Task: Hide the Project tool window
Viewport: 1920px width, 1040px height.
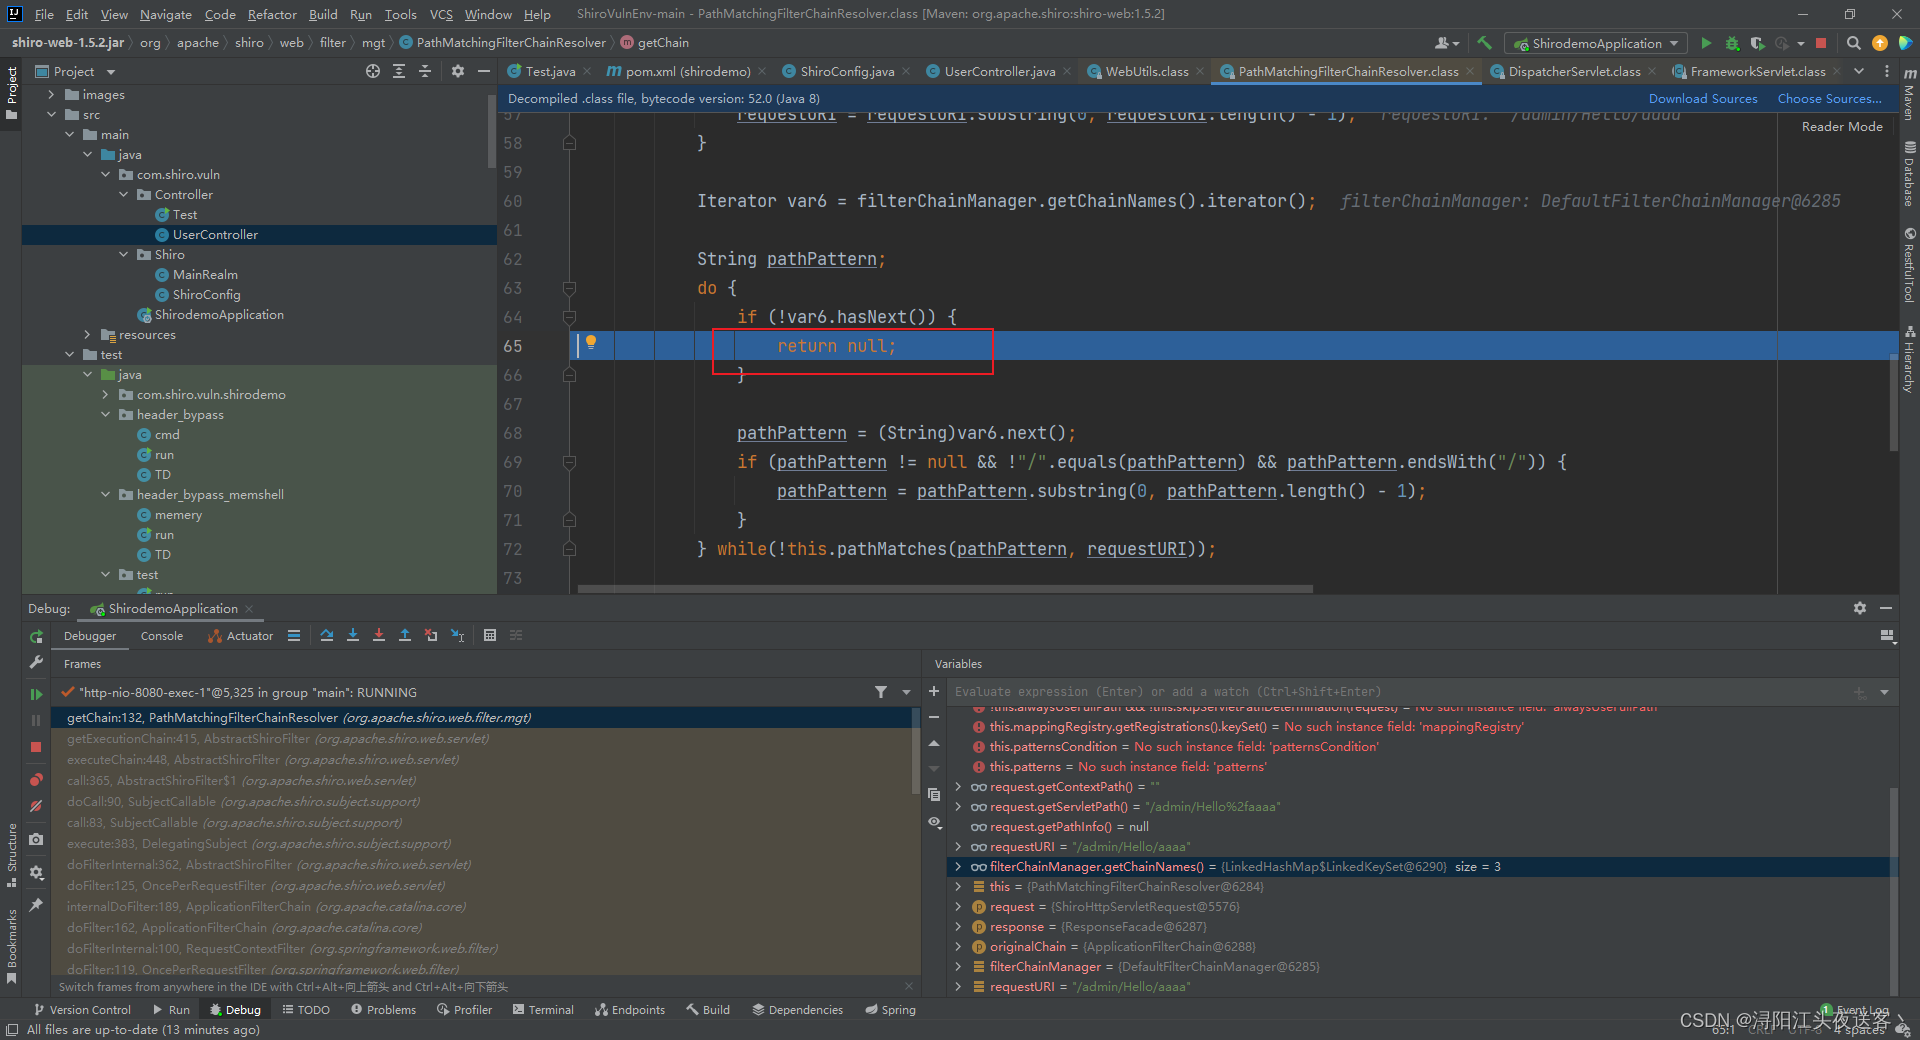Action: coord(484,71)
